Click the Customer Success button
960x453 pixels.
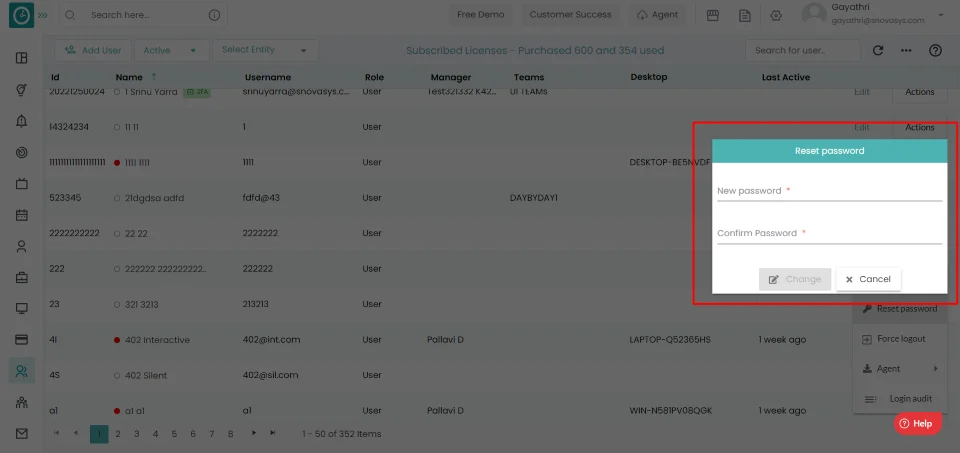(571, 15)
